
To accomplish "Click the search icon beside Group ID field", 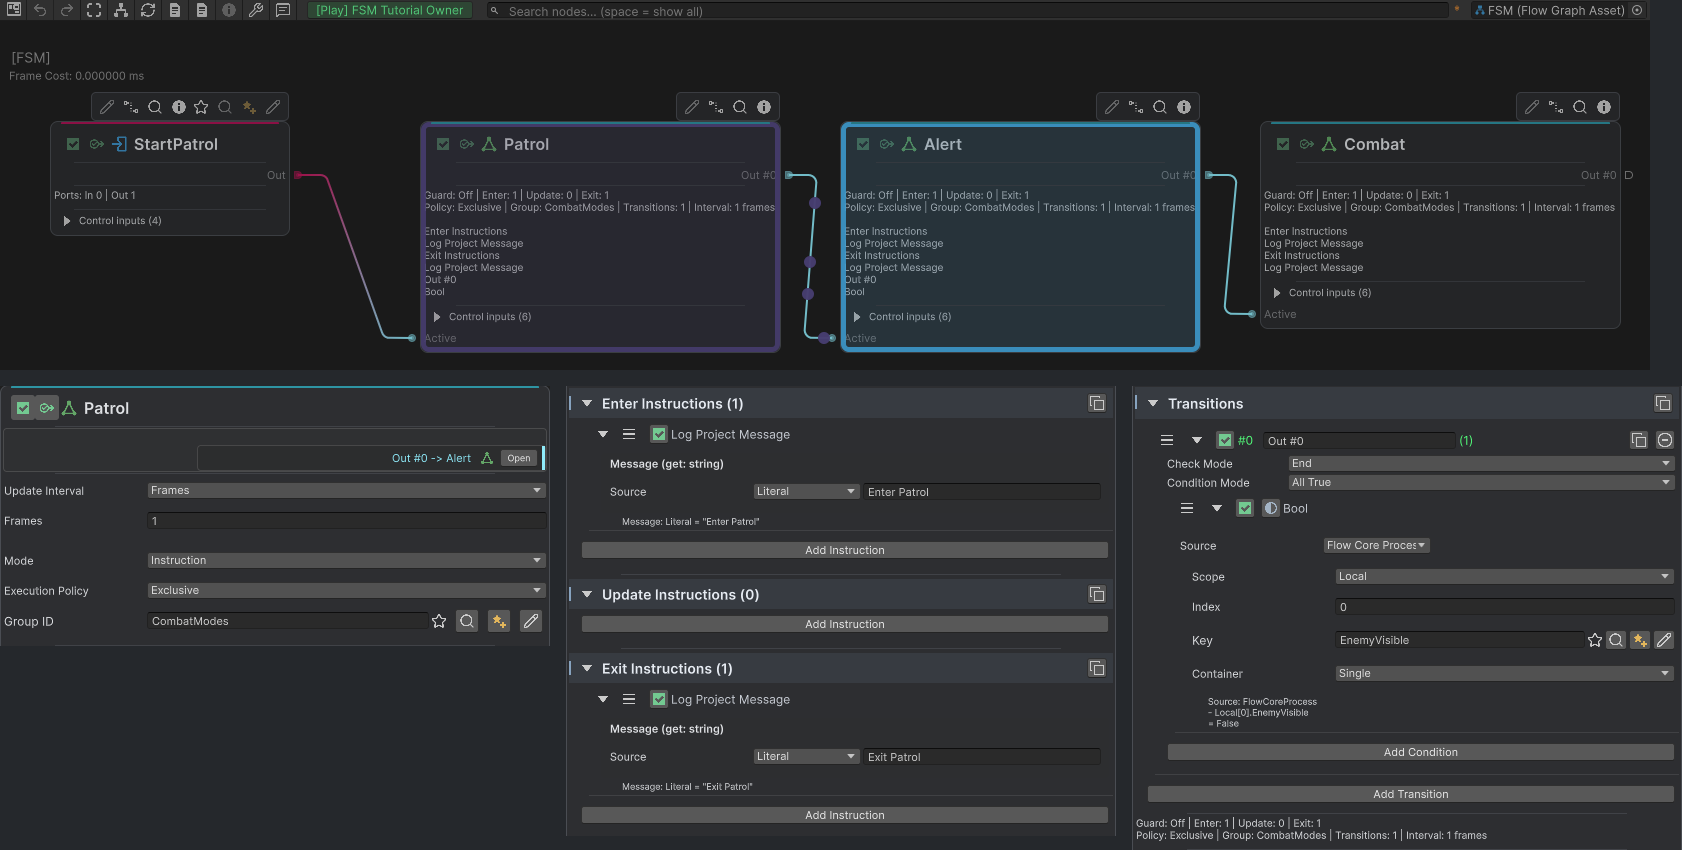I will [467, 621].
